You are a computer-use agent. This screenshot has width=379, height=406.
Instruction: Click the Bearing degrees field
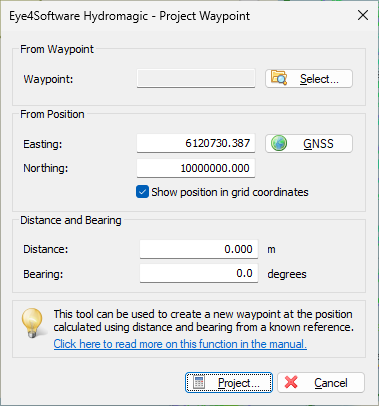tap(199, 274)
